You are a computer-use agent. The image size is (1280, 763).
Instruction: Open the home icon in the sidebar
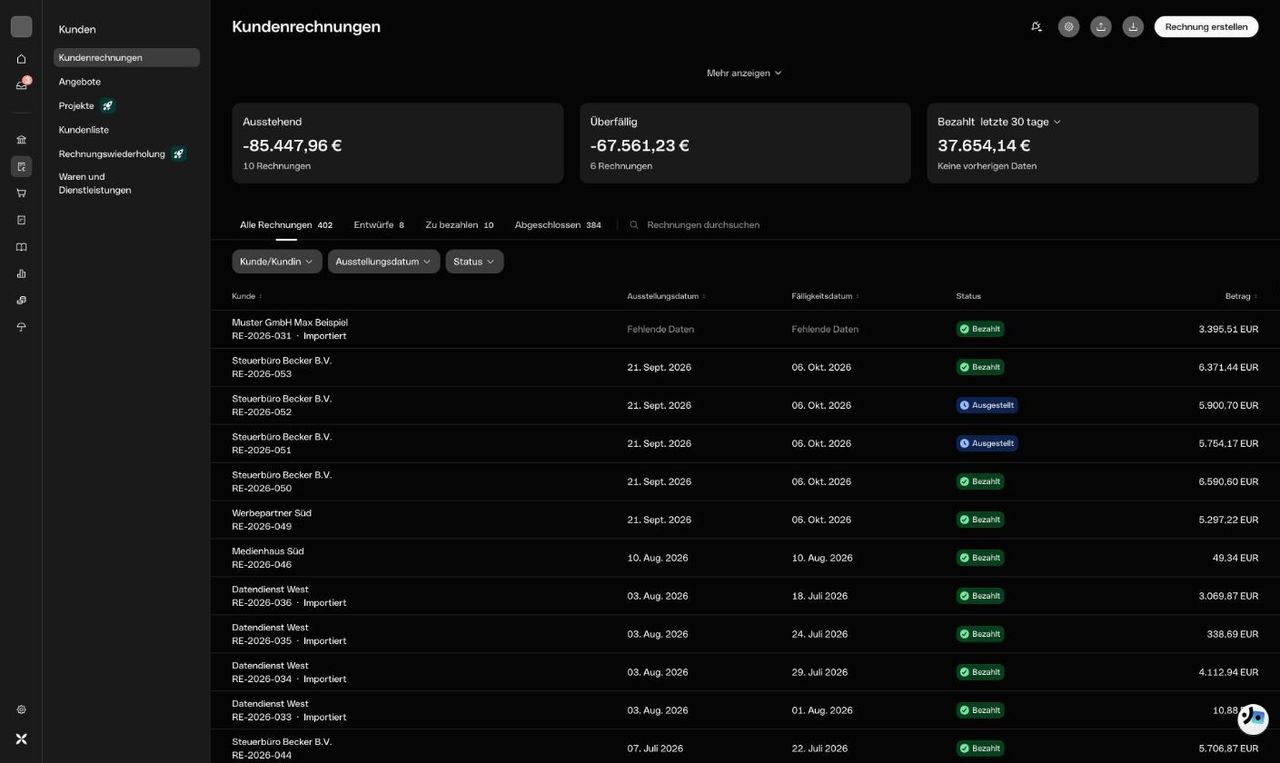pos(21,59)
